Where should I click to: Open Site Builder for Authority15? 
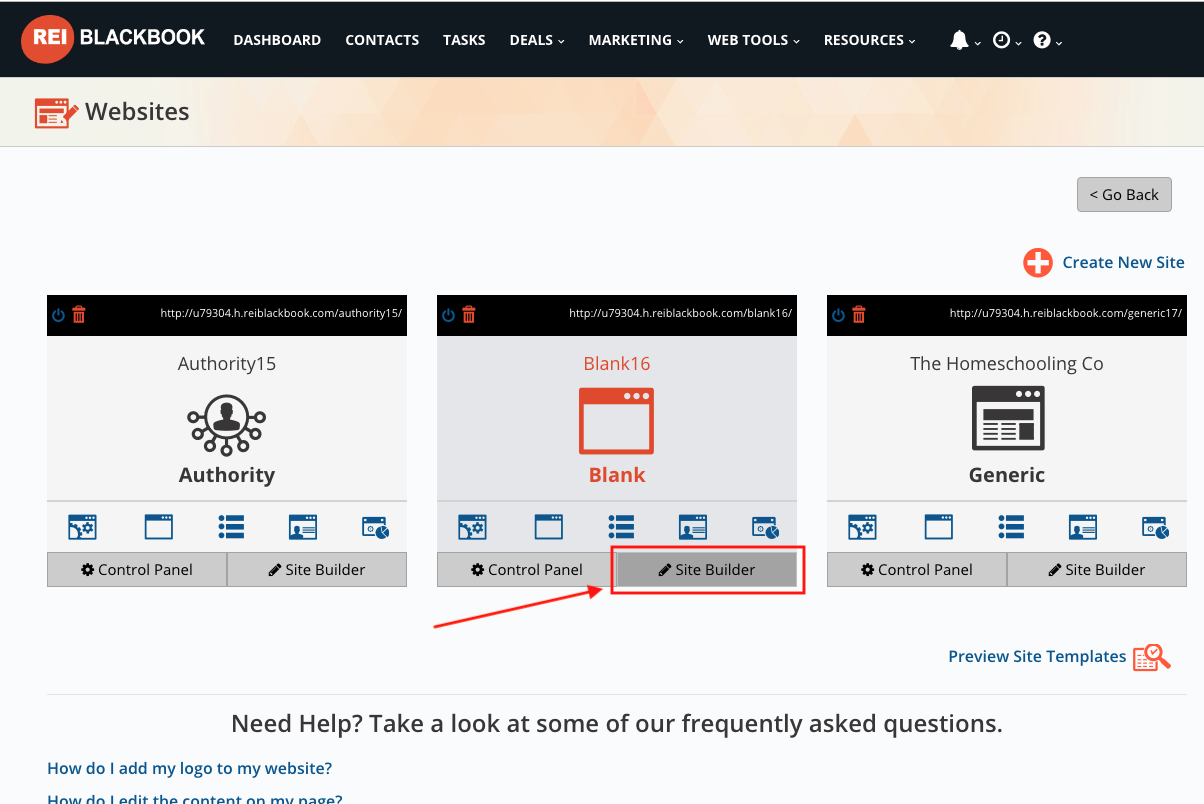tap(317, 570)
